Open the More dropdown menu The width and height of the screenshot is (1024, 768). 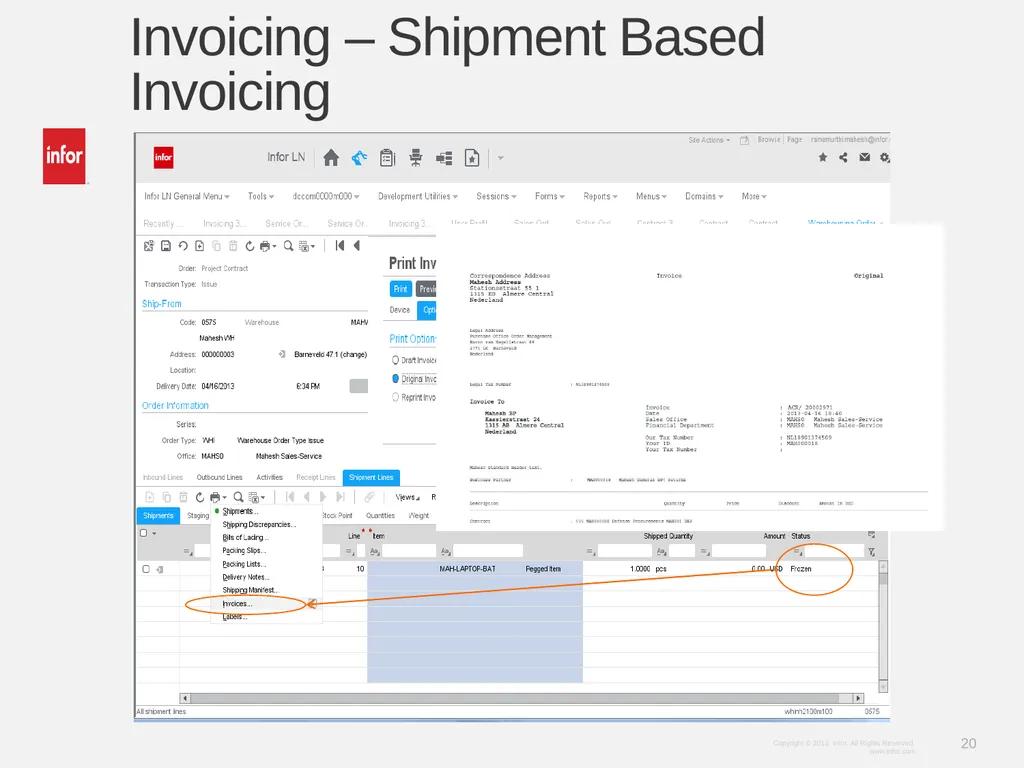click(x=754, y=196)
